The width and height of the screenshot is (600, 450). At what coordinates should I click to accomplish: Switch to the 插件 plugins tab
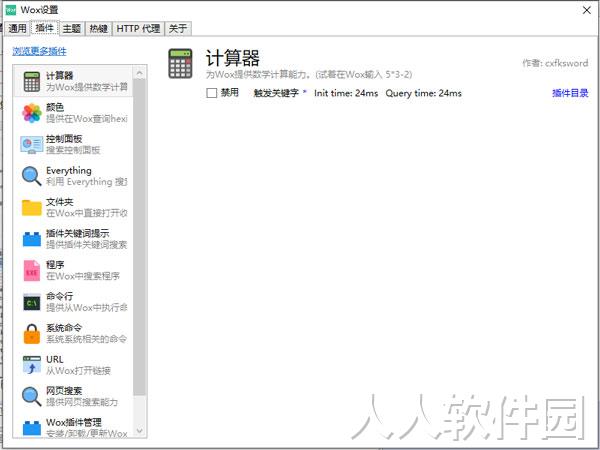45,28
